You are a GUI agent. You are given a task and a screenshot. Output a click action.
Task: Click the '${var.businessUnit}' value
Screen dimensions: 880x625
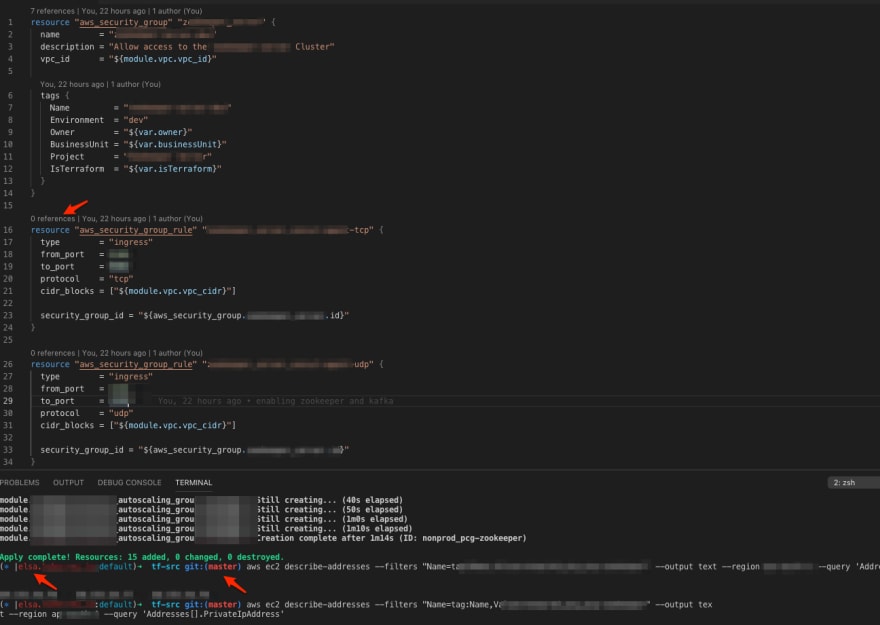click(x=175, y=144)
